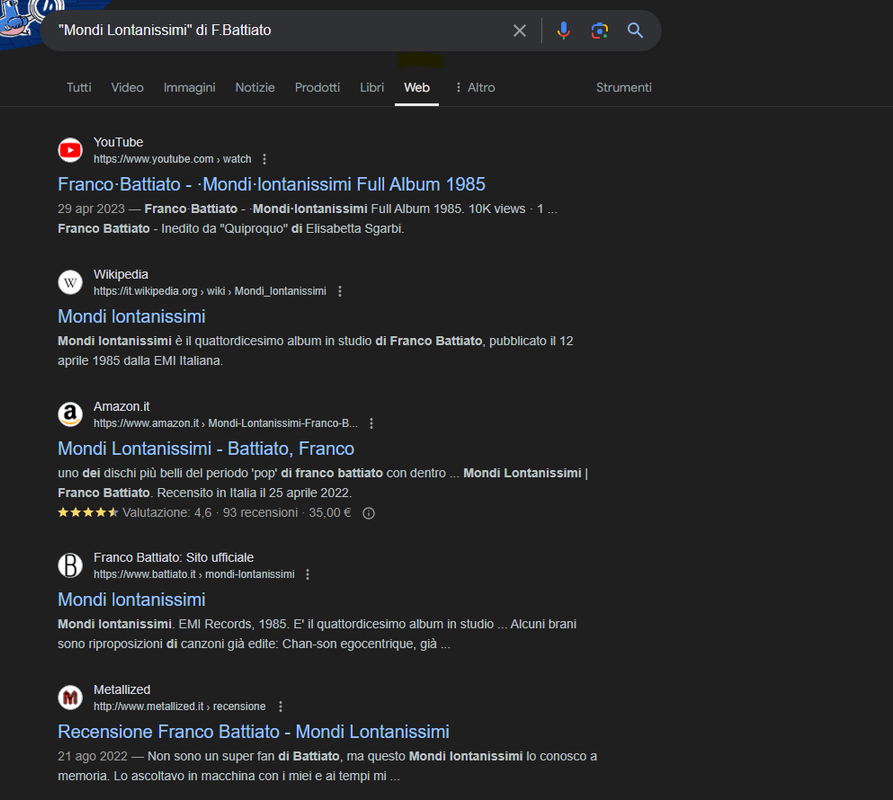
Task: Switch to the Tutti tab
Action: 79,88
